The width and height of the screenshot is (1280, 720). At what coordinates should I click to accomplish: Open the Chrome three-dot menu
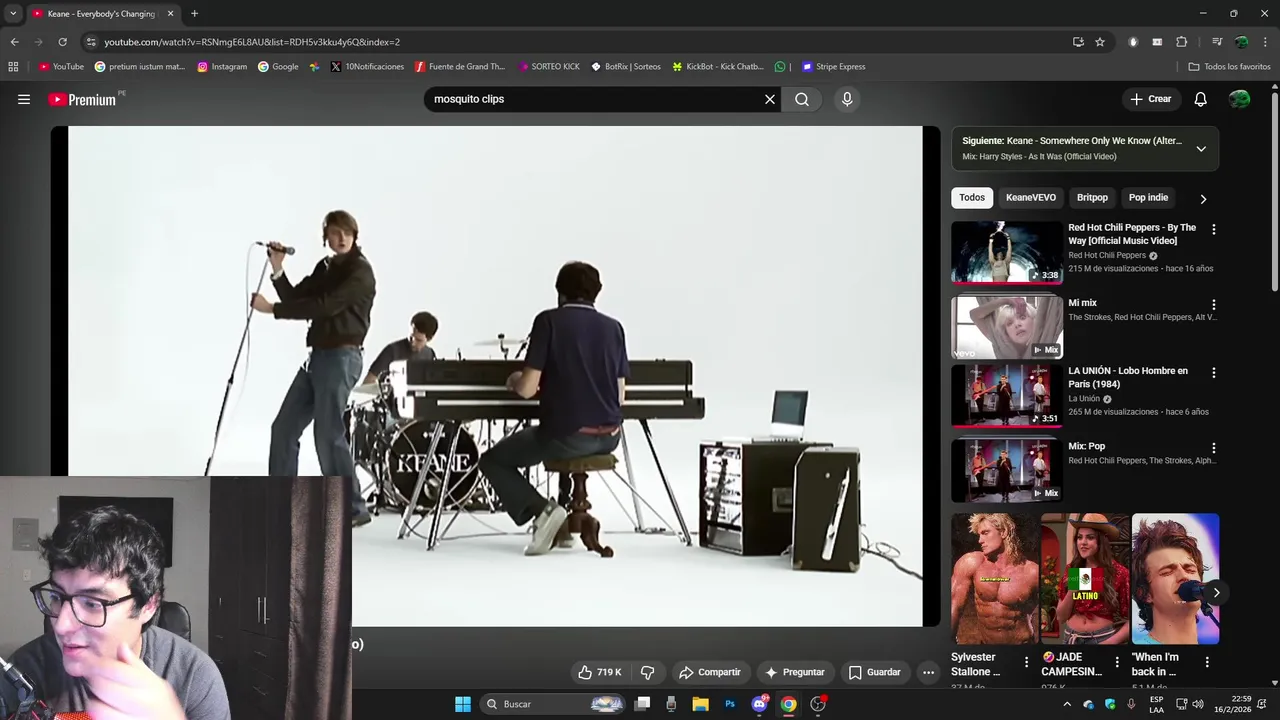pyautogui.click(x=1265, y=42)
